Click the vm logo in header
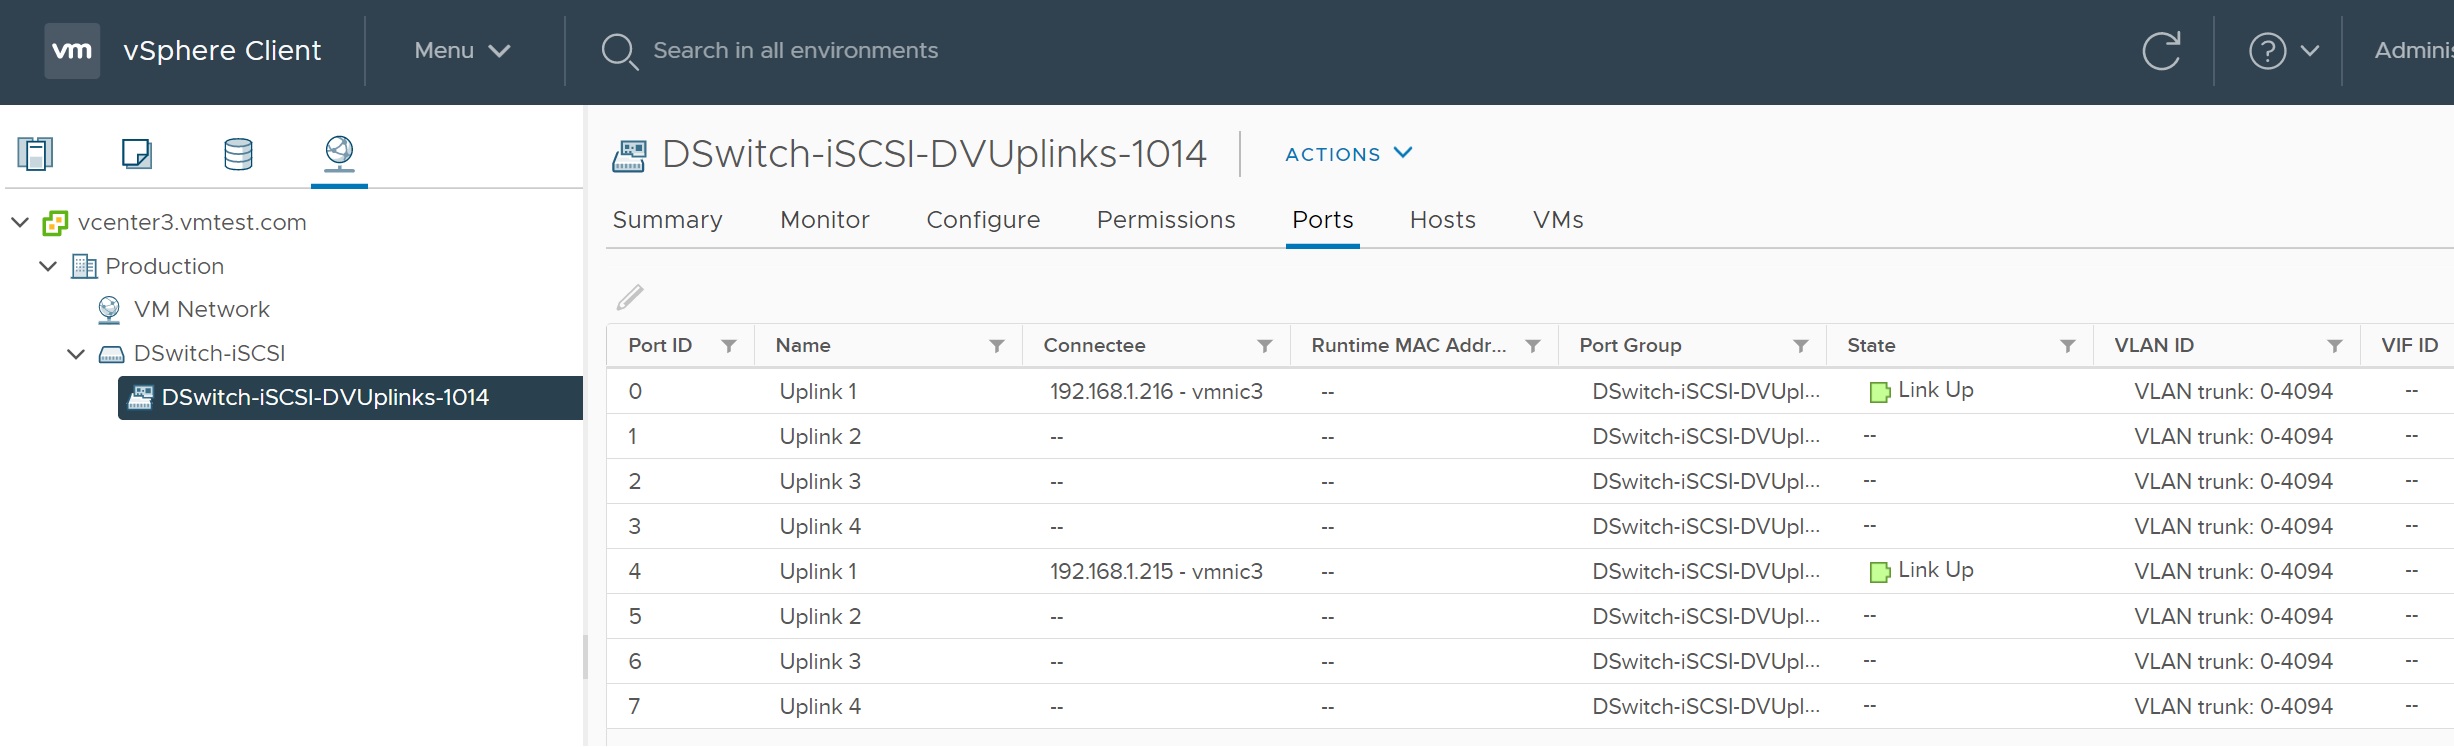This screenshot has height=747, width=2454. point(72,51)
